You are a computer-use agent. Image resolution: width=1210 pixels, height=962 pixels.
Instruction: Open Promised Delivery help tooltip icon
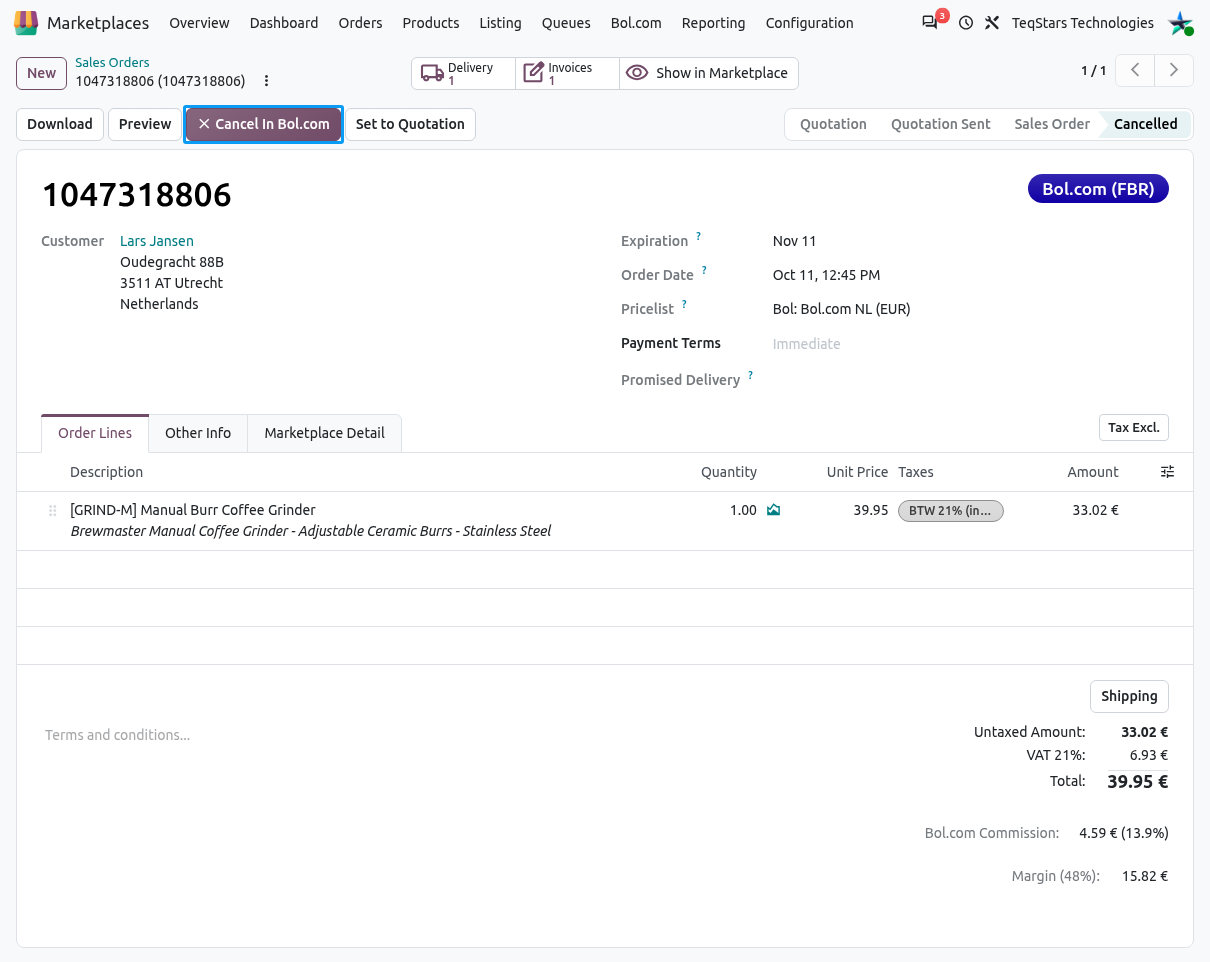[x=750, y=376]
